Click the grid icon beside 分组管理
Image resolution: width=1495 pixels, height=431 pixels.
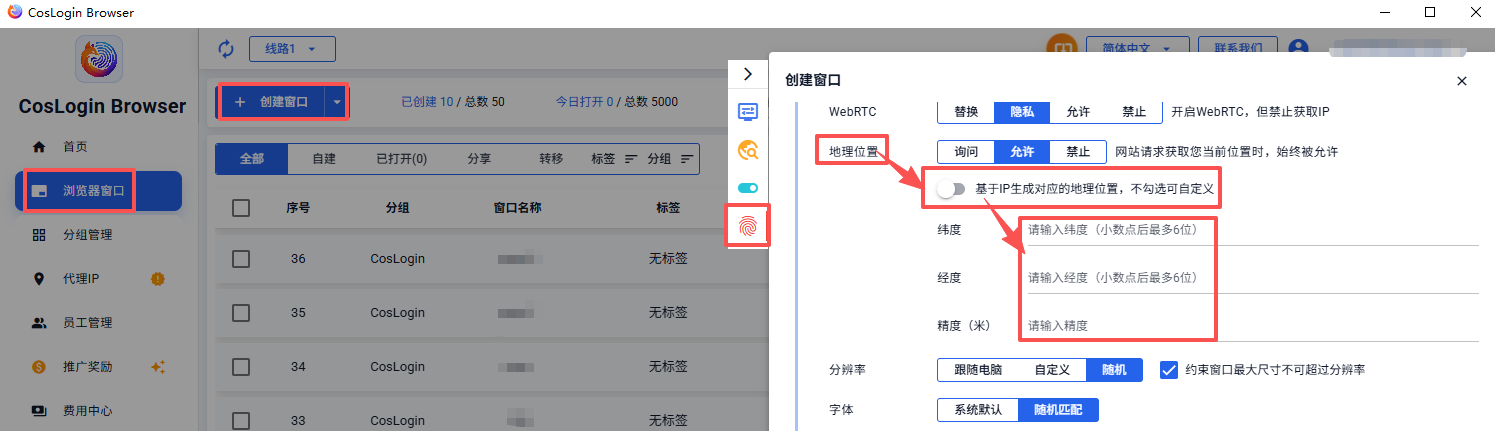tap(40, 235)
